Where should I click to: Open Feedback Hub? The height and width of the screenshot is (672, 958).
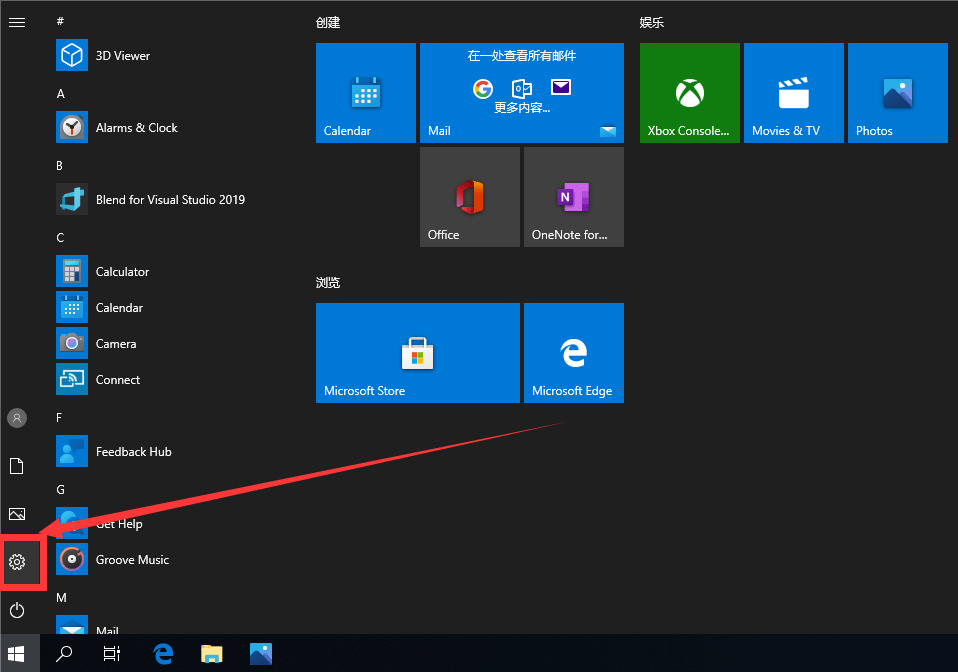point(171,451)
